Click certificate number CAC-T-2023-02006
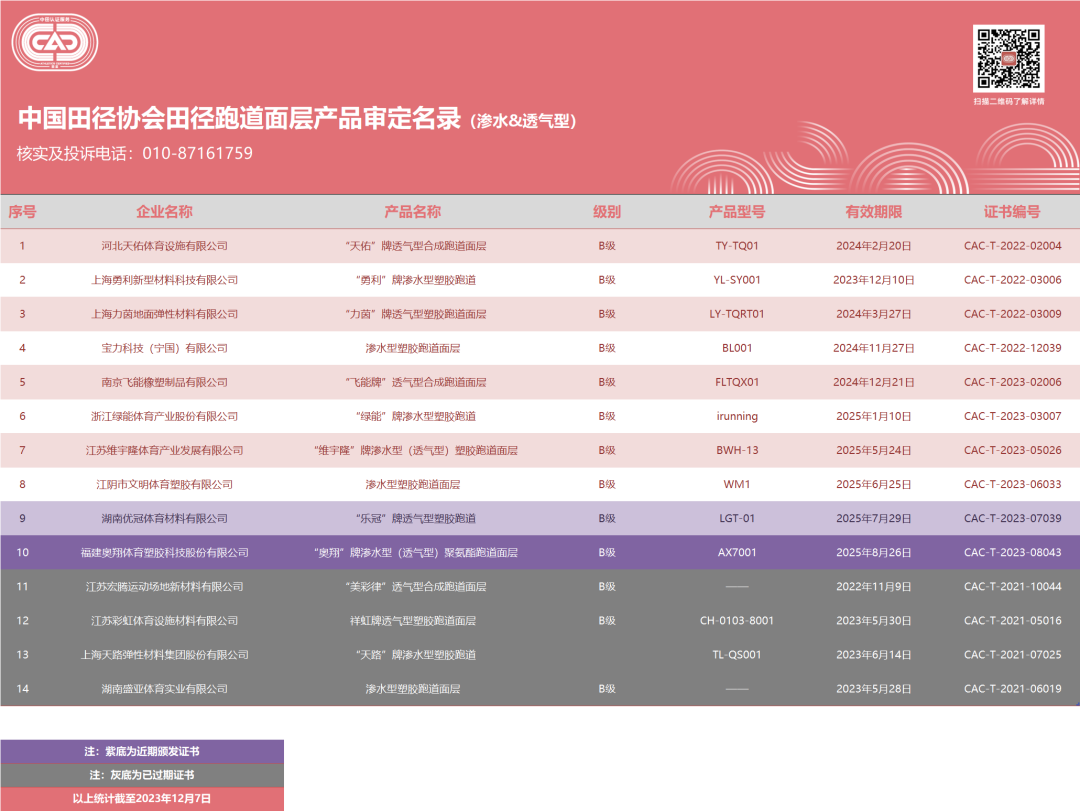Screen dimensions: 1080x811 [x=1012, y=382]
